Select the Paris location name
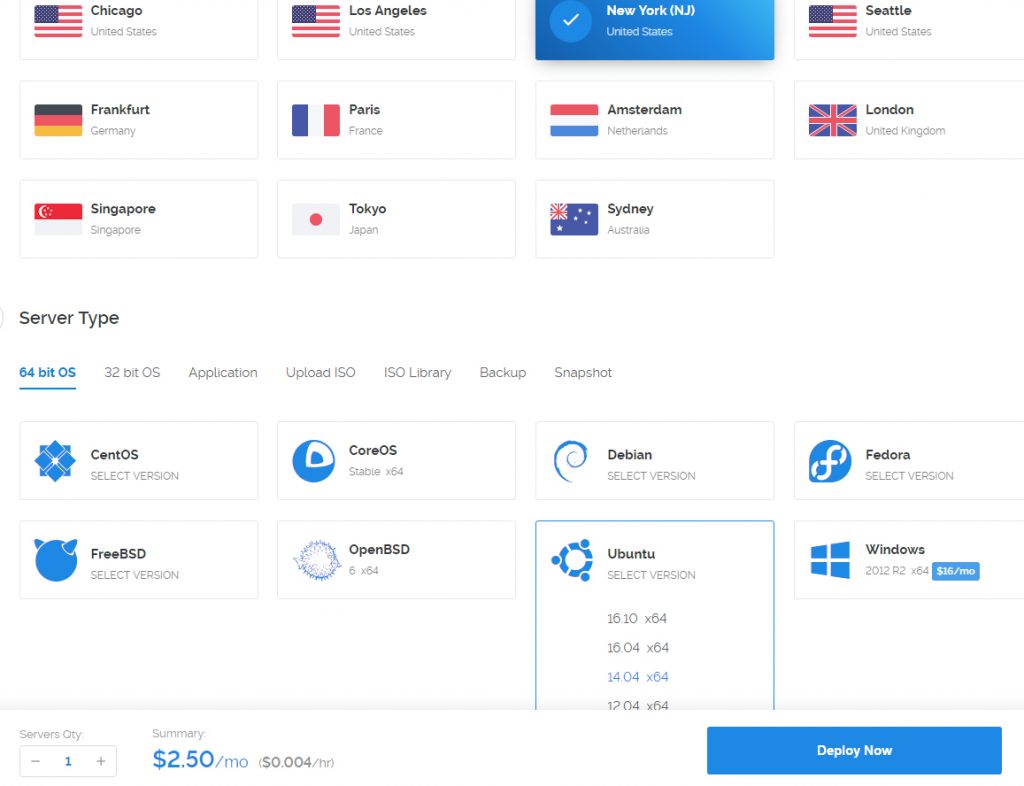 click(364, 110)
